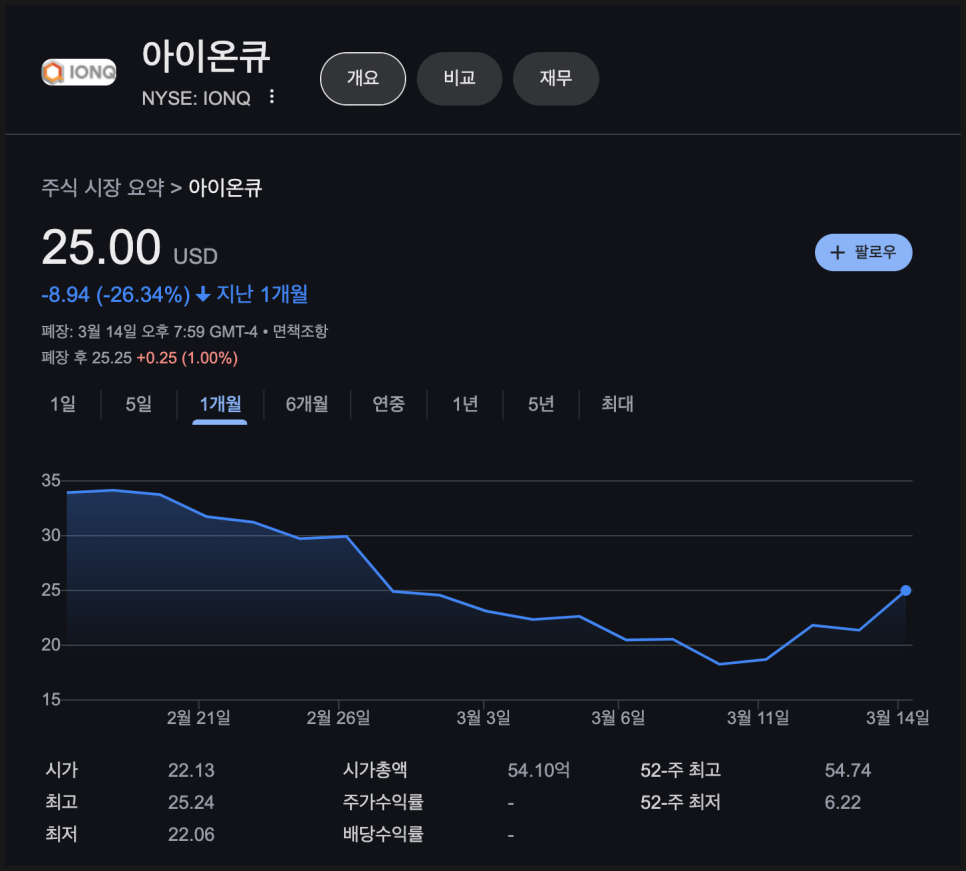Follow the stock with 팔로우 button
Image resolution: width=966 pixels, height=871 pixels.
pos(863,252)
